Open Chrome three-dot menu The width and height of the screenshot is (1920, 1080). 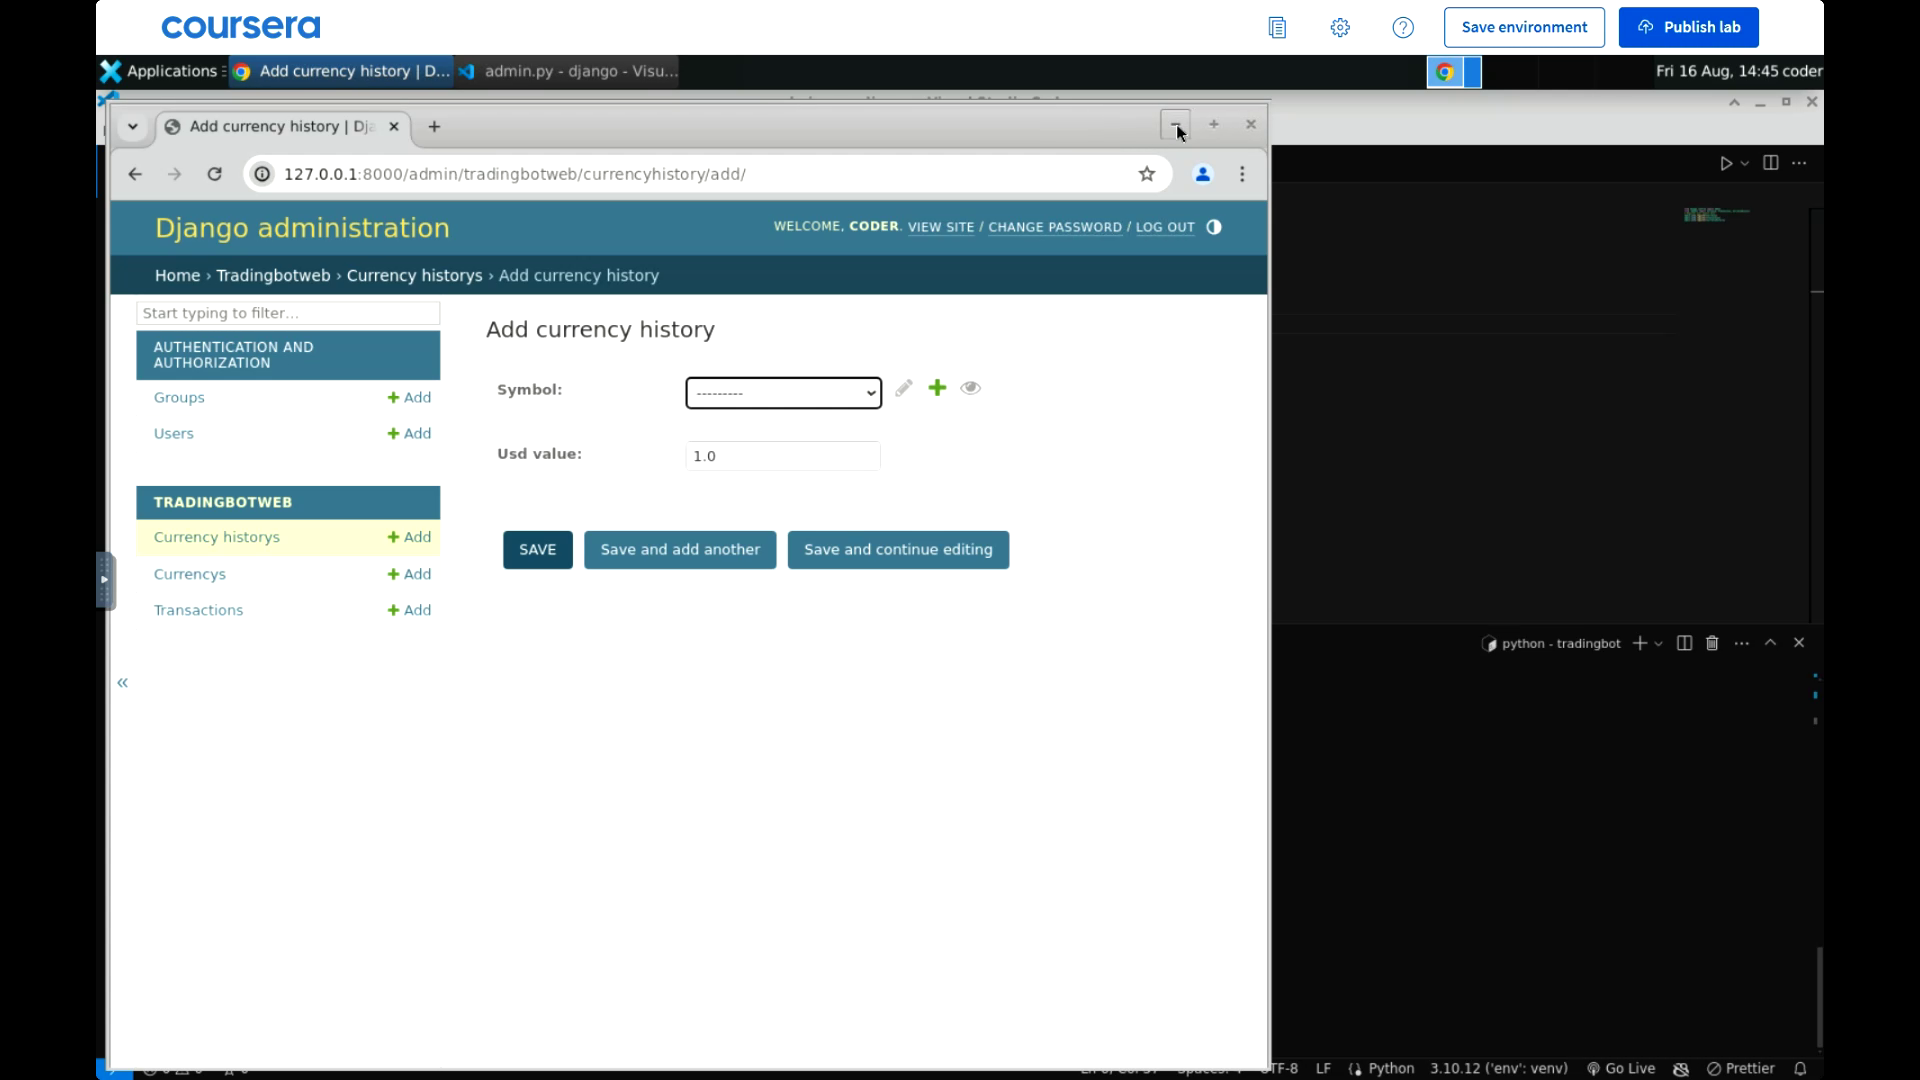click(x=1242, y=174)
